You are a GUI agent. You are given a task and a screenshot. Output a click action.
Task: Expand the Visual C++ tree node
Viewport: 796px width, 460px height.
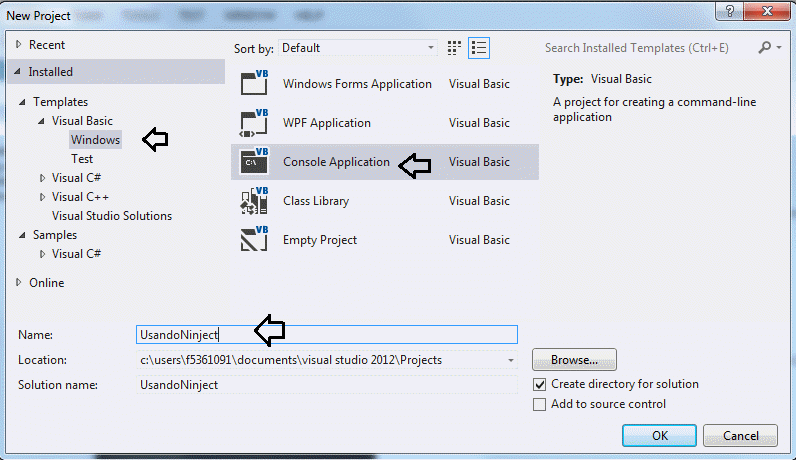point(42,196)
